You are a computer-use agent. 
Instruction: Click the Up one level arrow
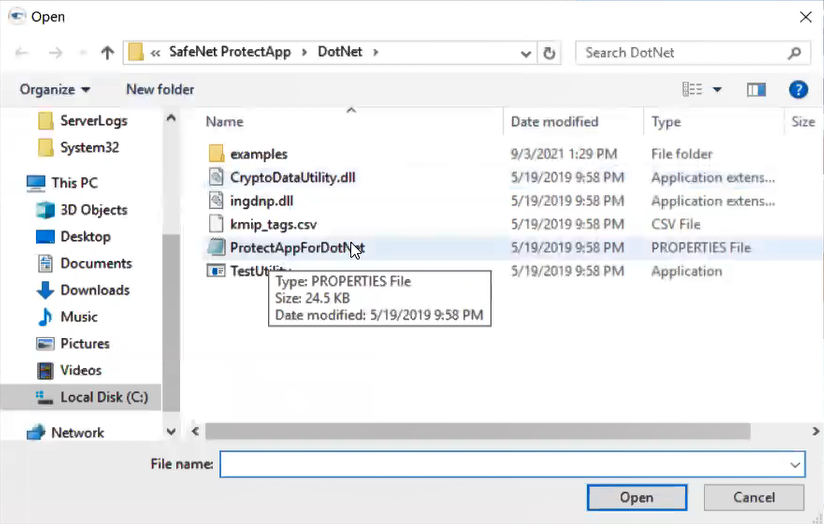tap(107, 53)
